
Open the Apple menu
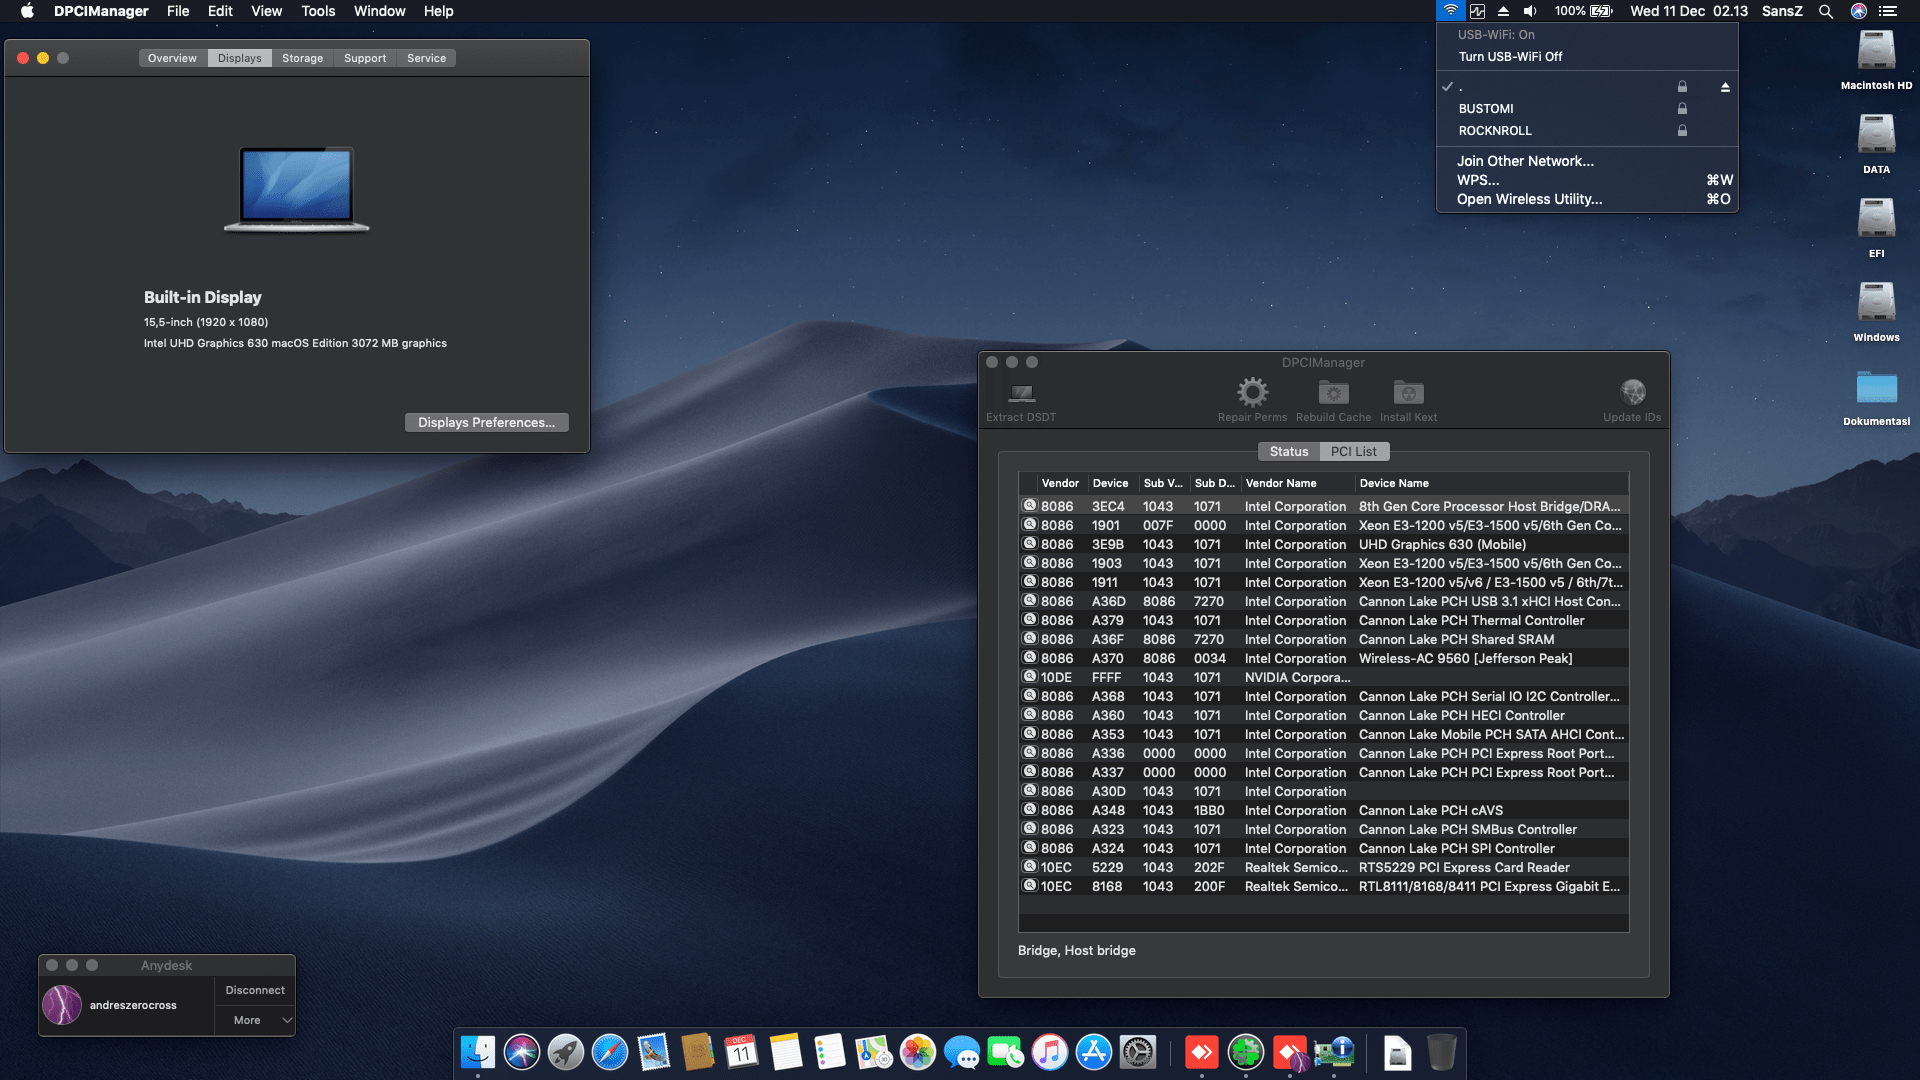(x=26, y=11)
